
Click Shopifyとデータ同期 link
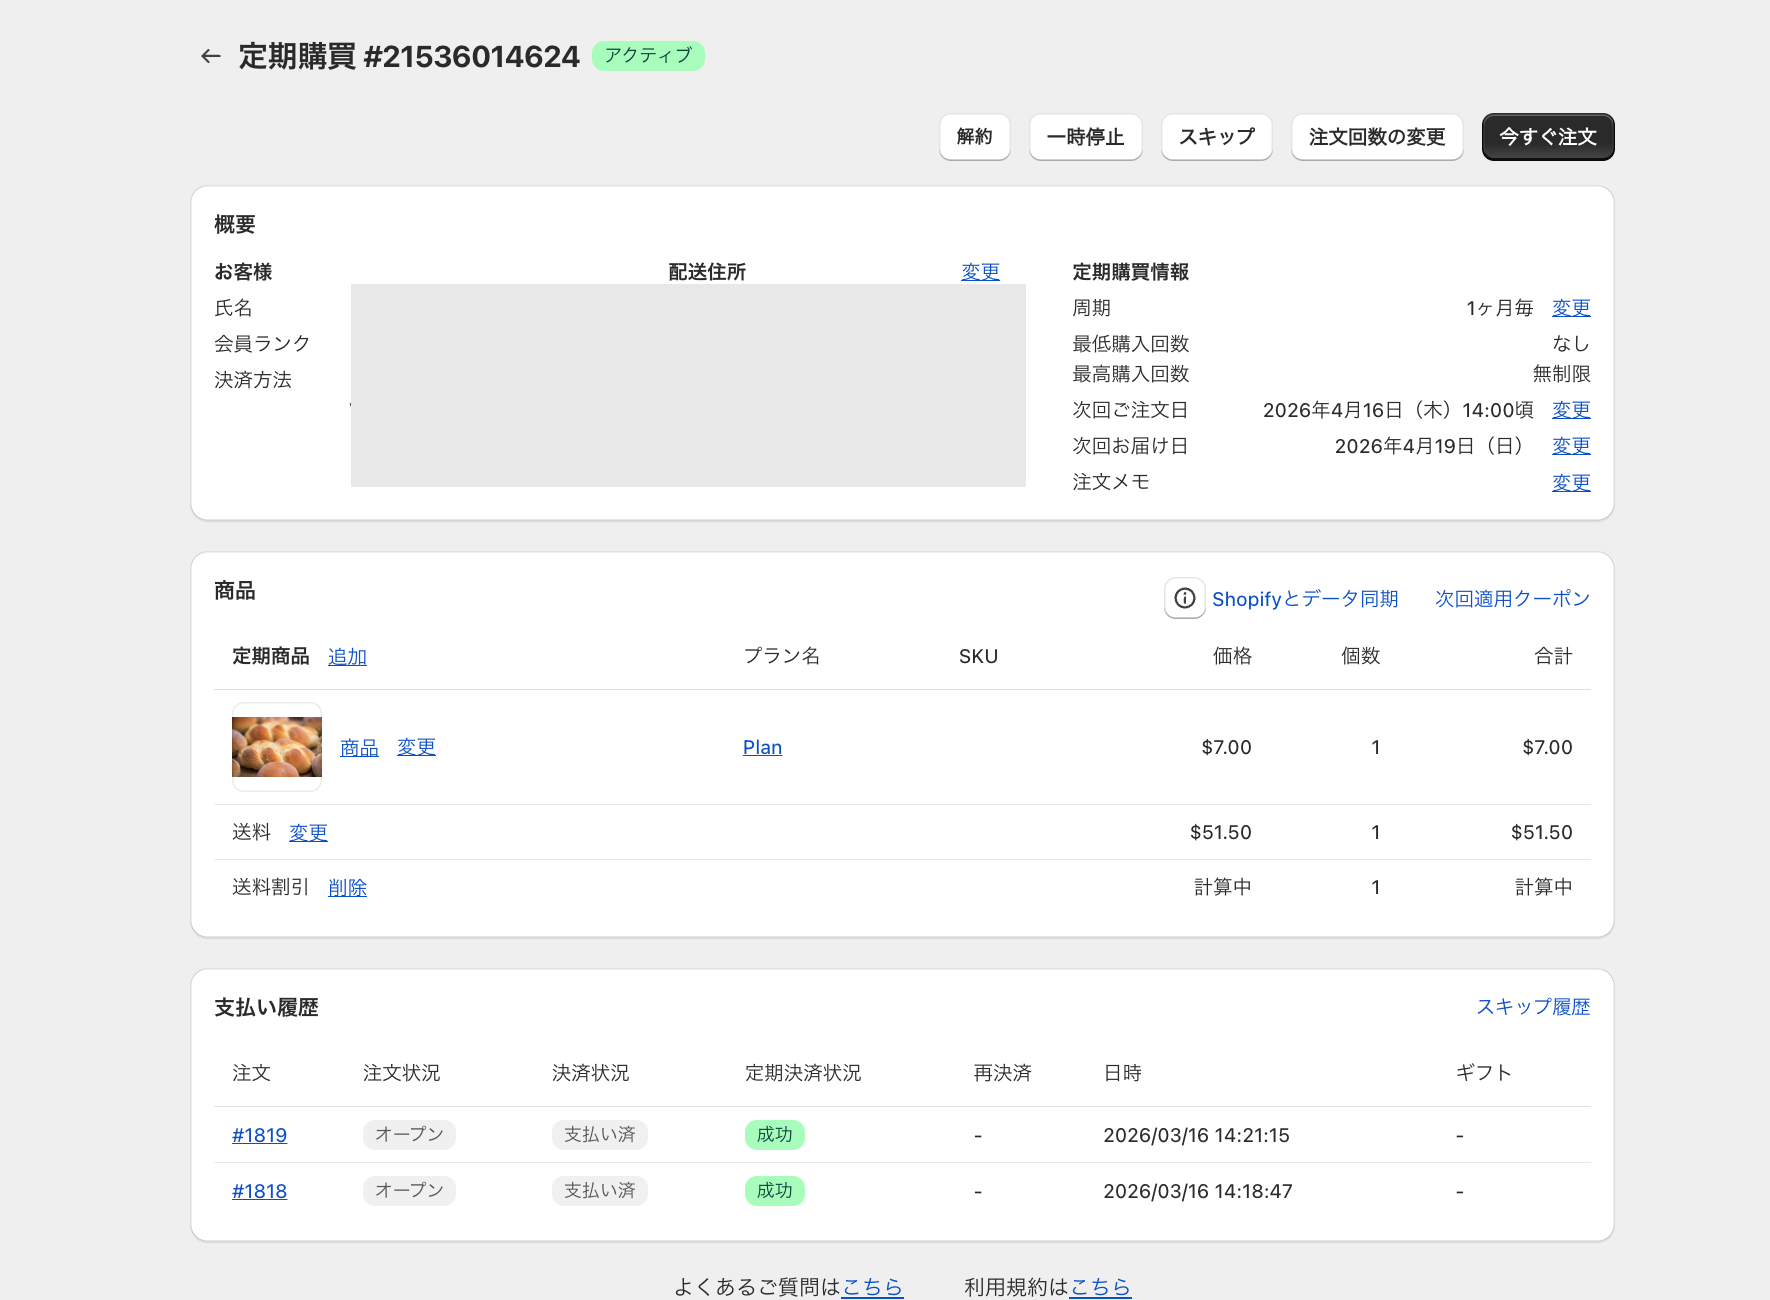click(1304, 599)
